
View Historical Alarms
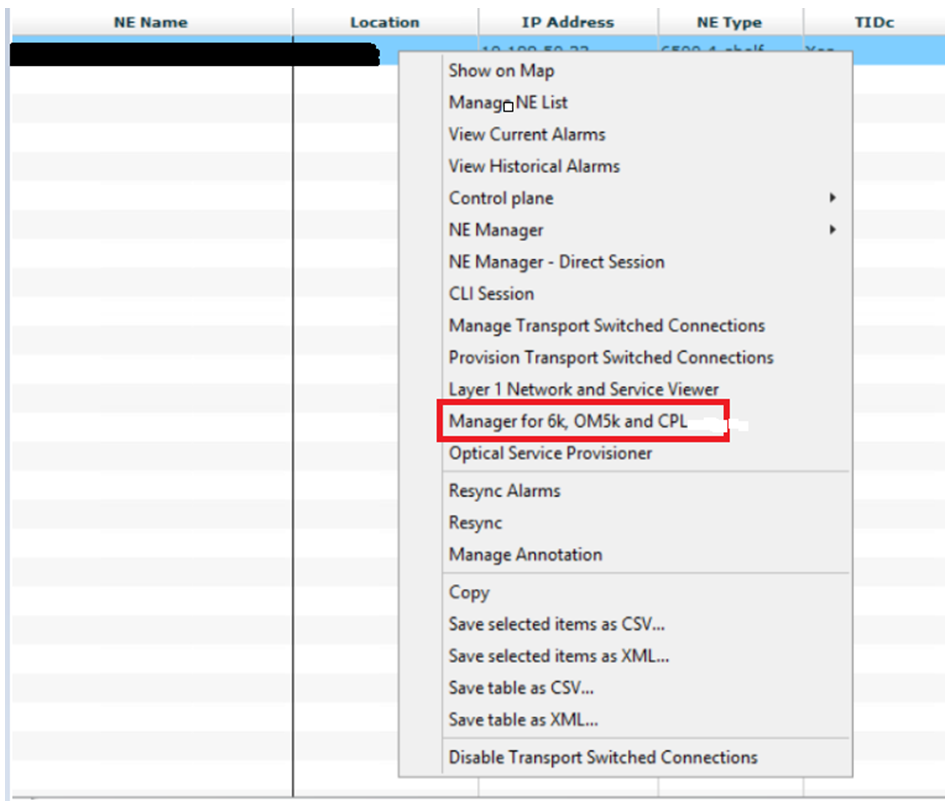[533, 166]
